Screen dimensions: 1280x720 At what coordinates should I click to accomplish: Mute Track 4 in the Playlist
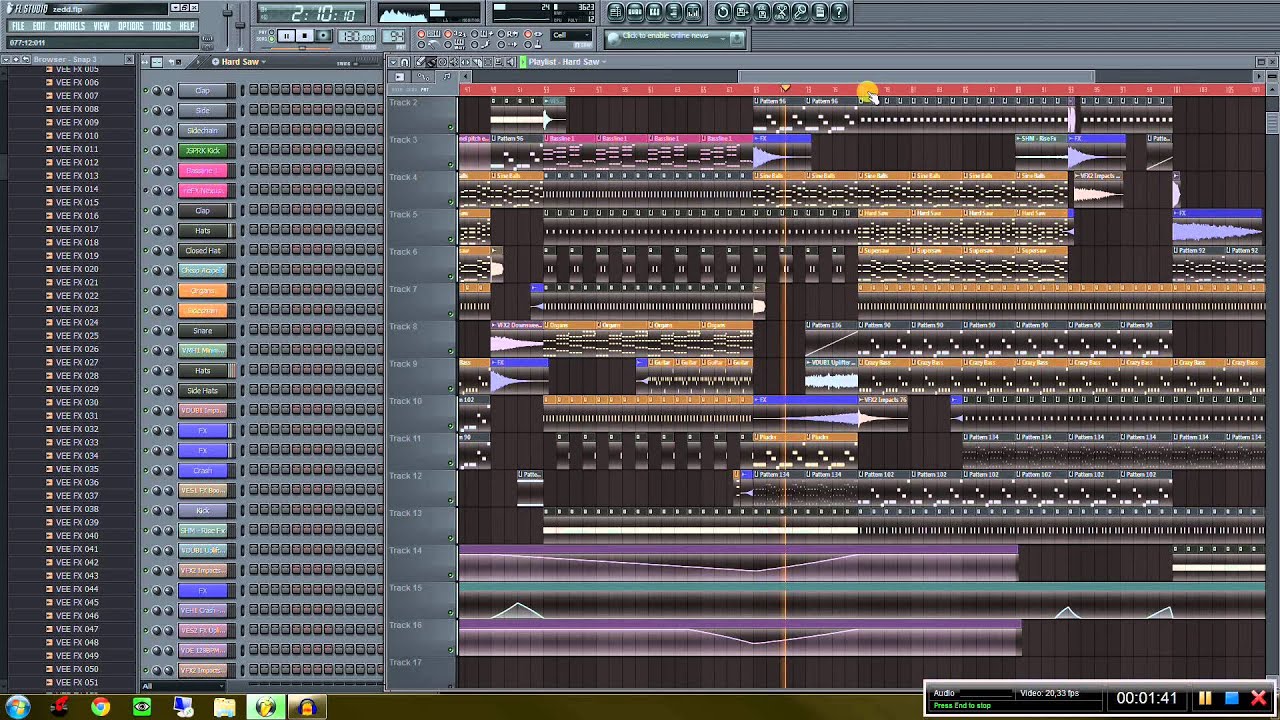pos(451,202)
